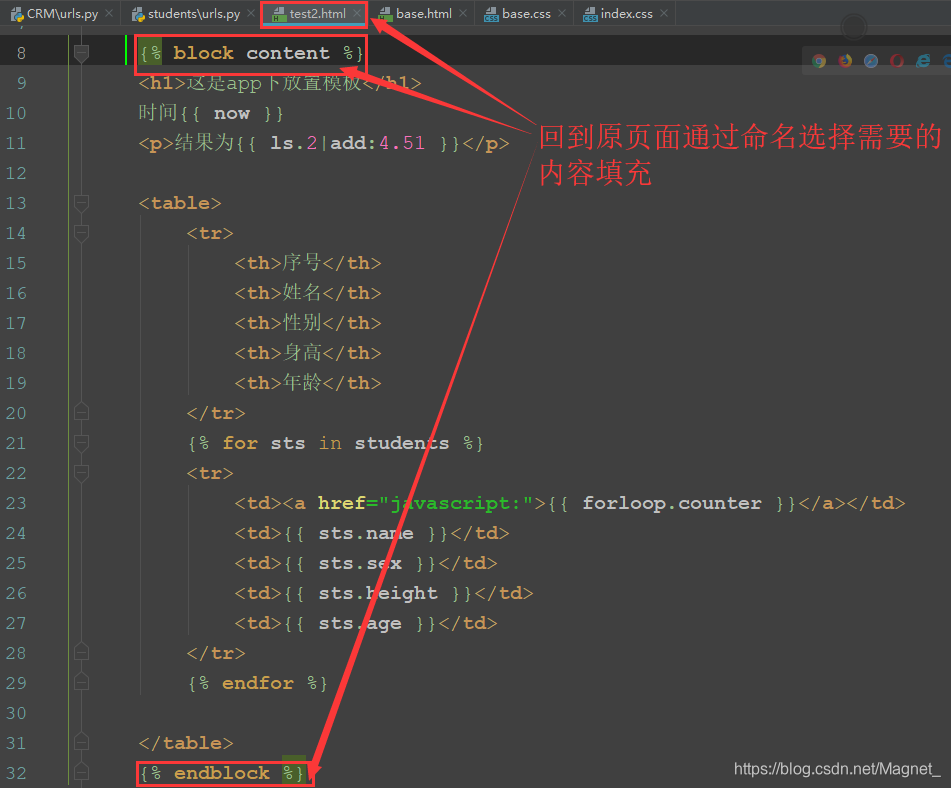The width and height of the screenshot is (951, 788).
Task: Click the '{{ sts.sex }}' variable
Action: point(360,564)
